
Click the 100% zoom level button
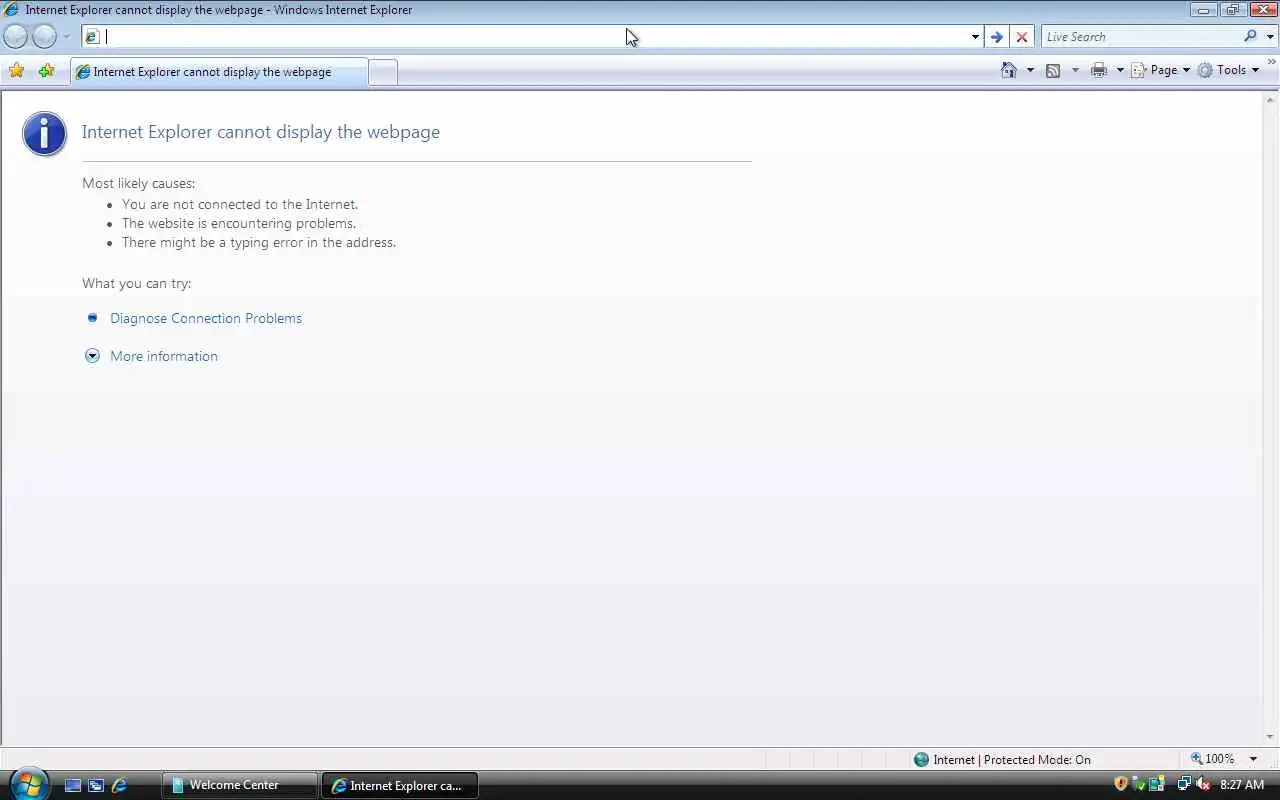[1211, 759]
